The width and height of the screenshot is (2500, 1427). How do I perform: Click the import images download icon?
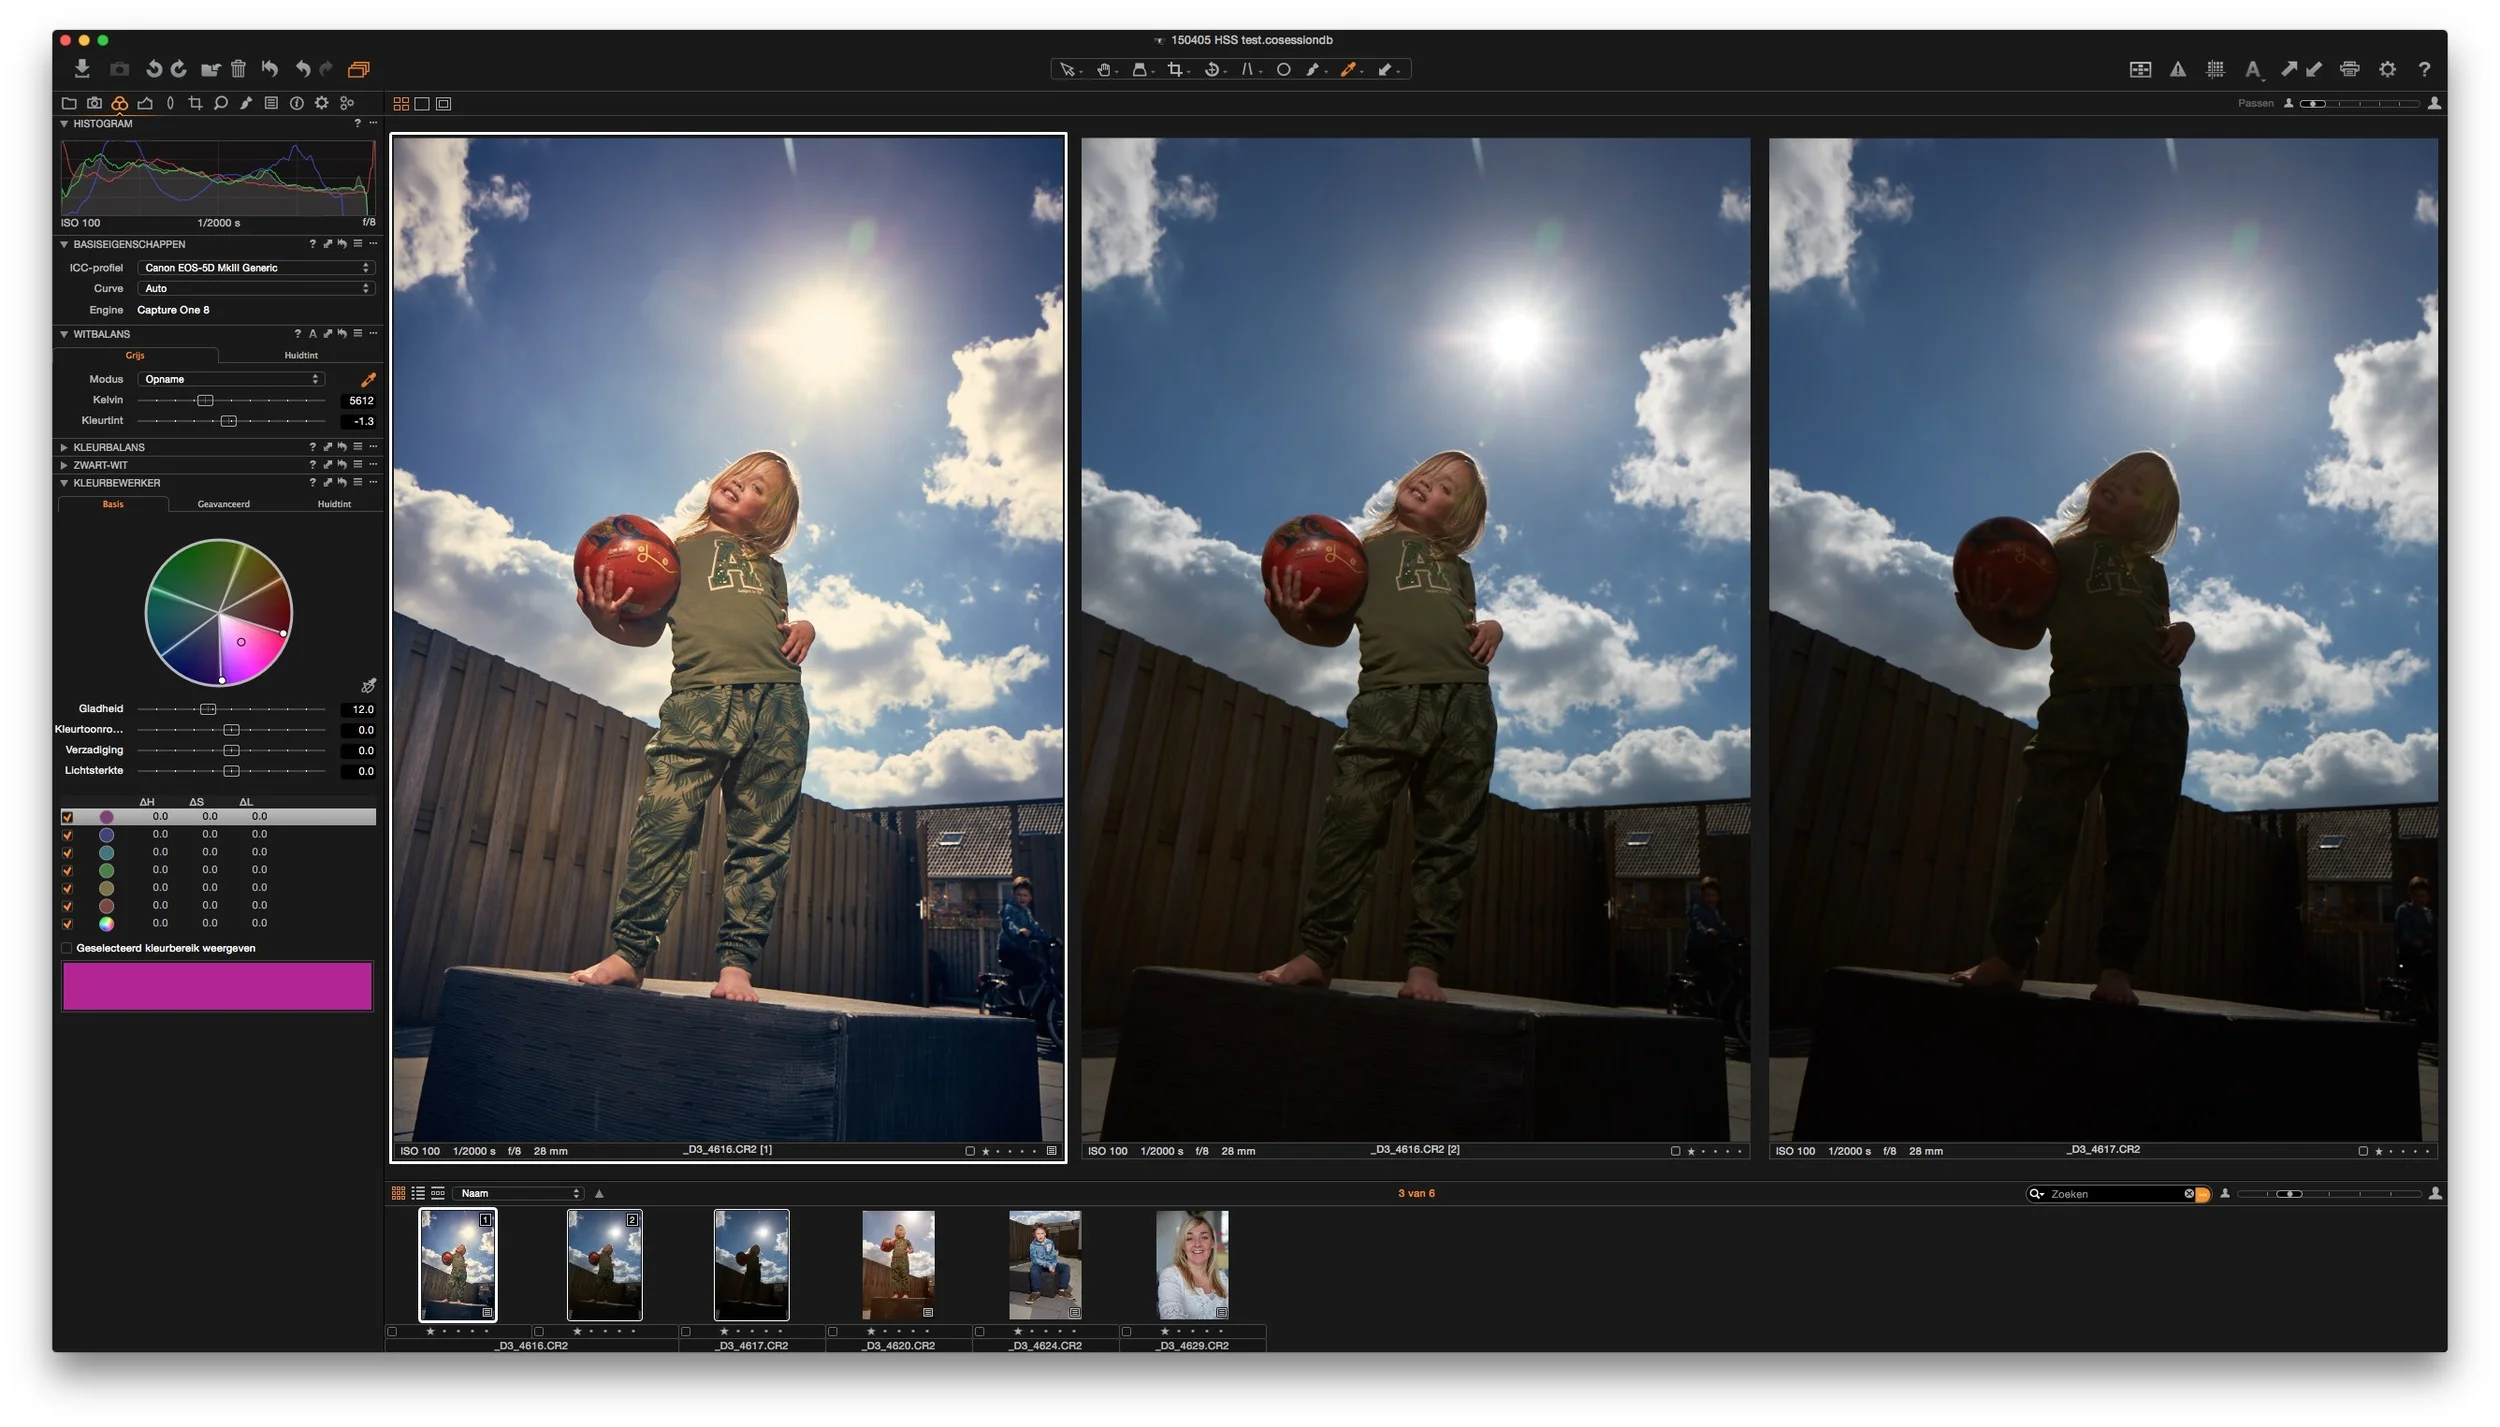82,69
